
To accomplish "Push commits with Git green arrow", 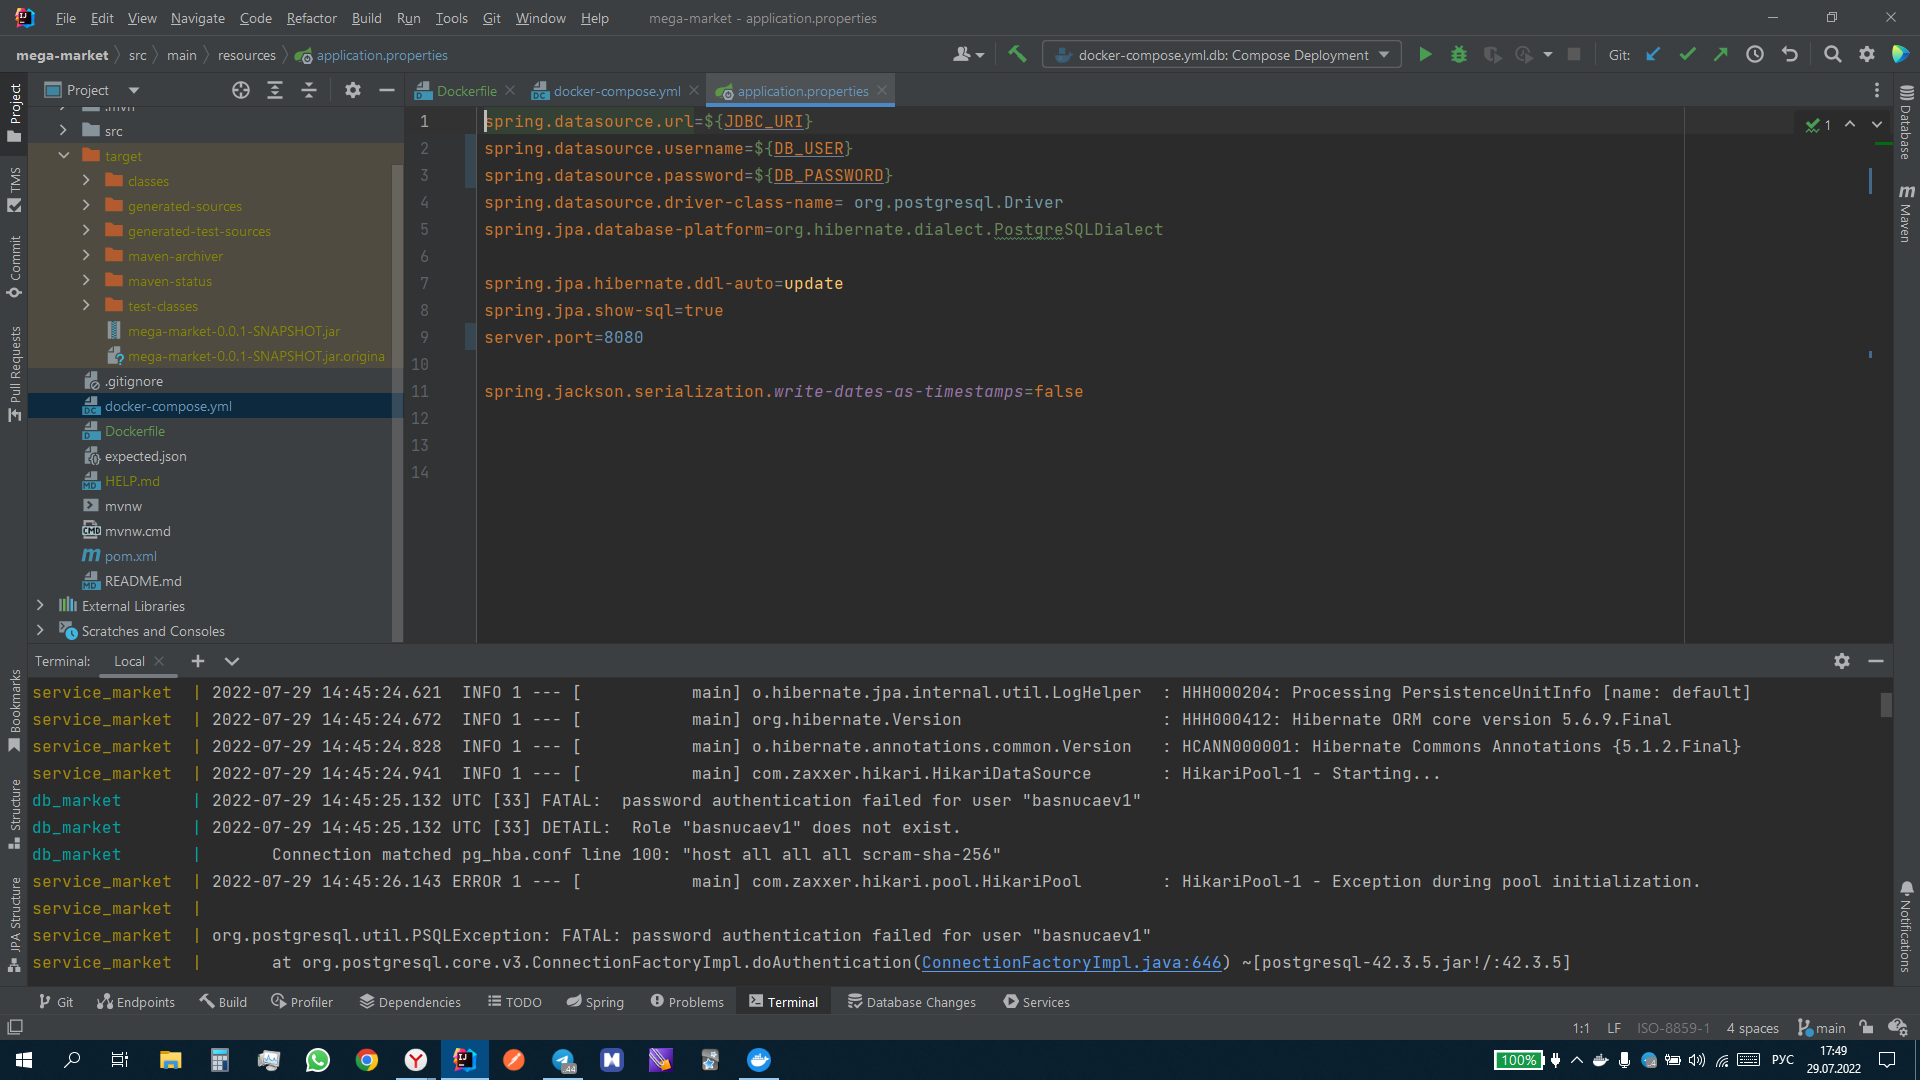I will pos(1721,55).
